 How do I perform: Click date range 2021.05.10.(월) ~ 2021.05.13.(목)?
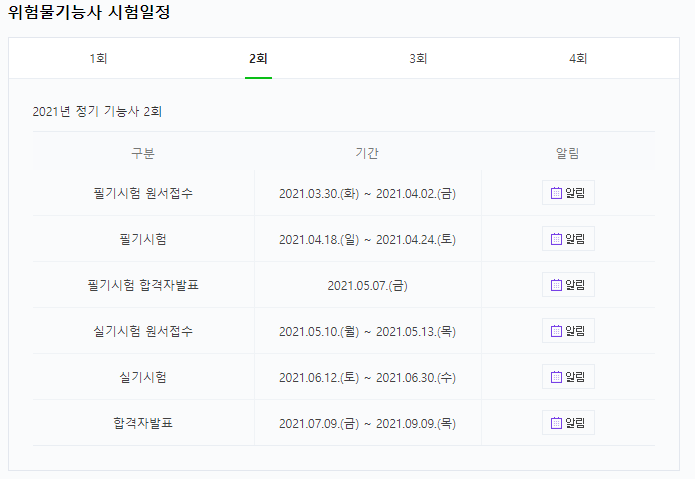367,331
